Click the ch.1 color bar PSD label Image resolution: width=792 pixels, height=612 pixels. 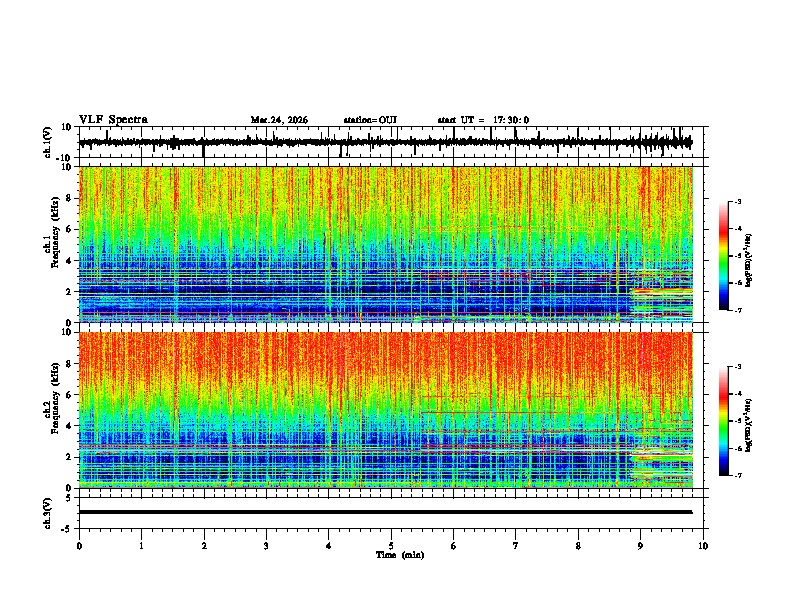click(x=748, y=260)
